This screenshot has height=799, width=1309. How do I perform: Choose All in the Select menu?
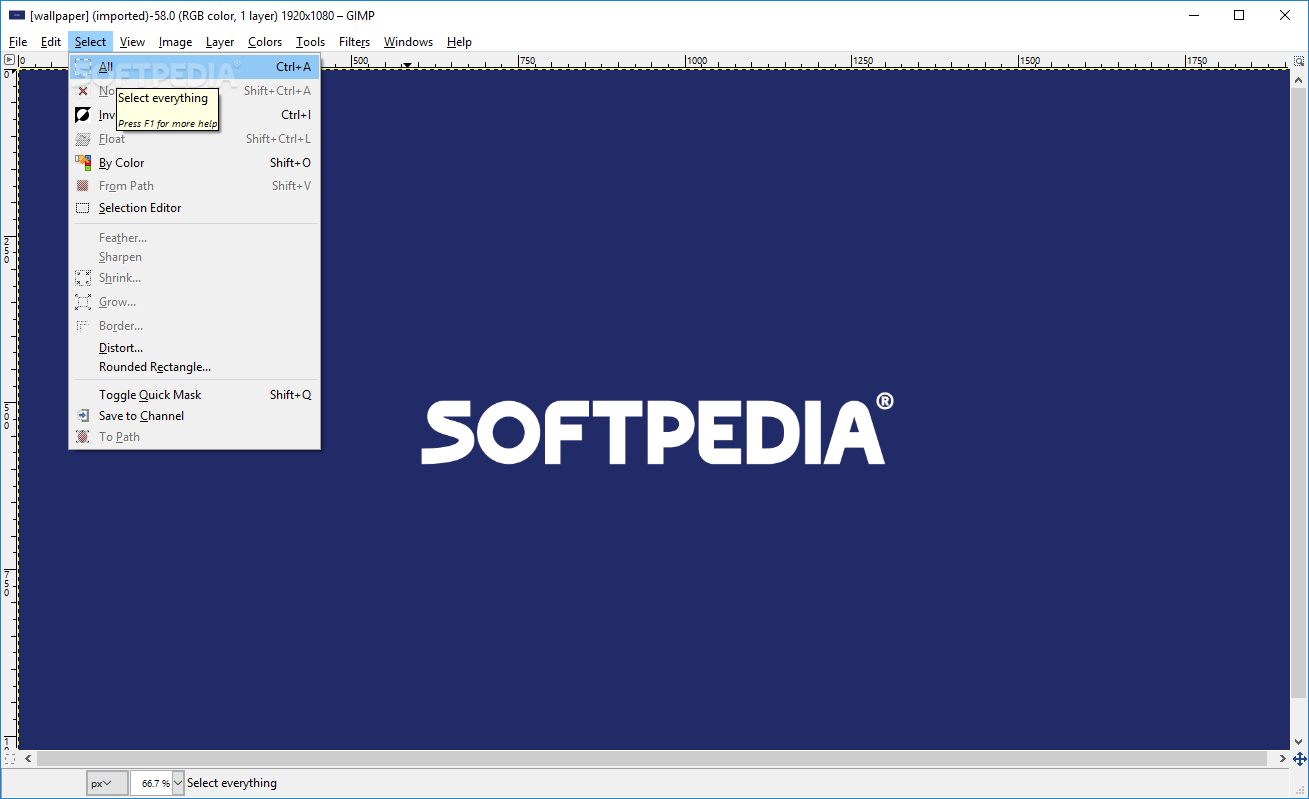(195, 67)
